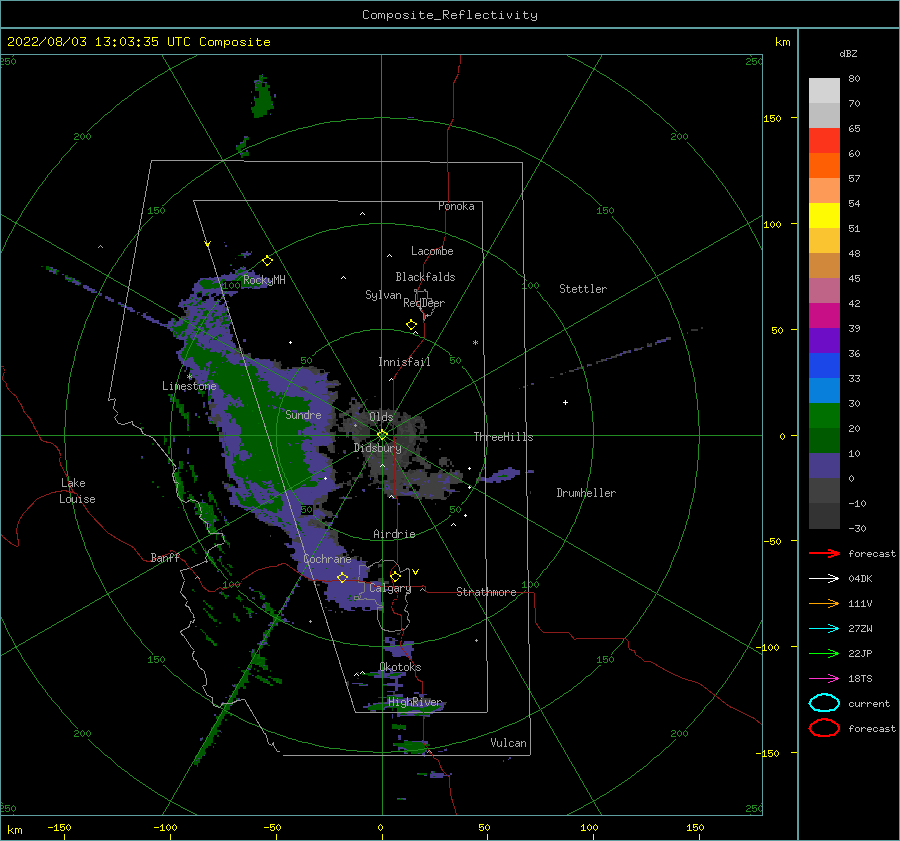The width and height of the screenshot is (900, 841).
Task: Click the yellow diamond marker below Cochrane
Action: (x=342, y=578)
